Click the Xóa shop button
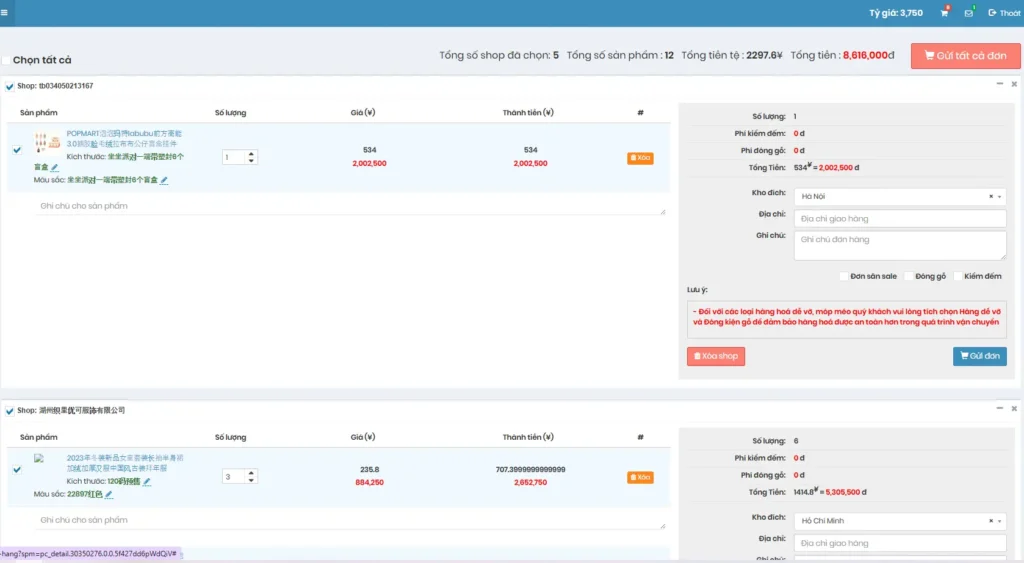Image resolution: width=1024 pixels, height=563 pixels. (x=716, y=356)
